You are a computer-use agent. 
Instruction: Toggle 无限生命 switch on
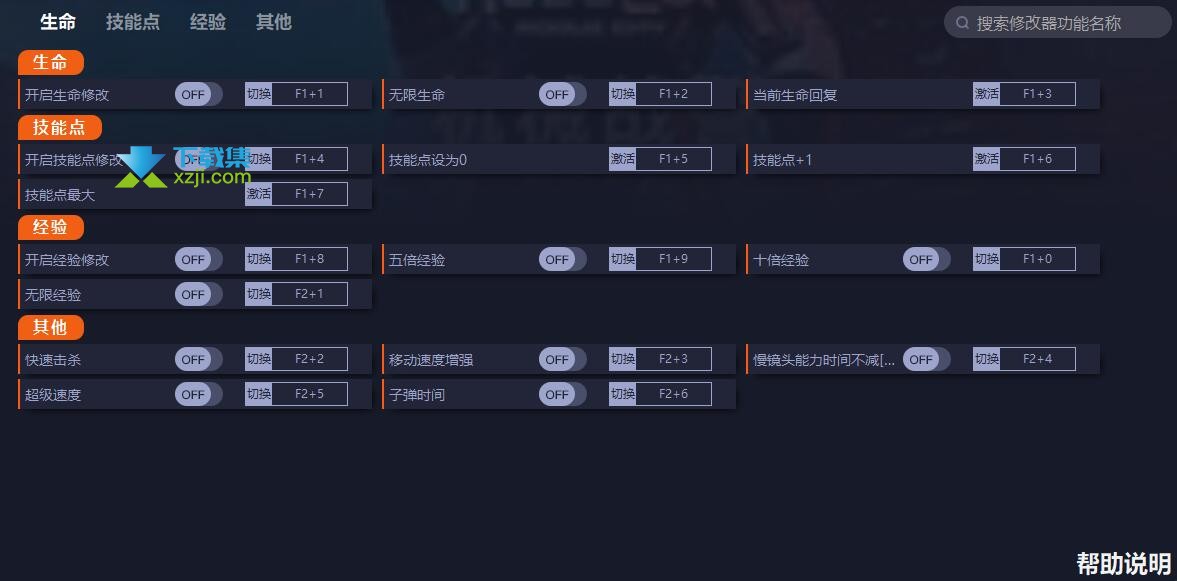[562, 95]
